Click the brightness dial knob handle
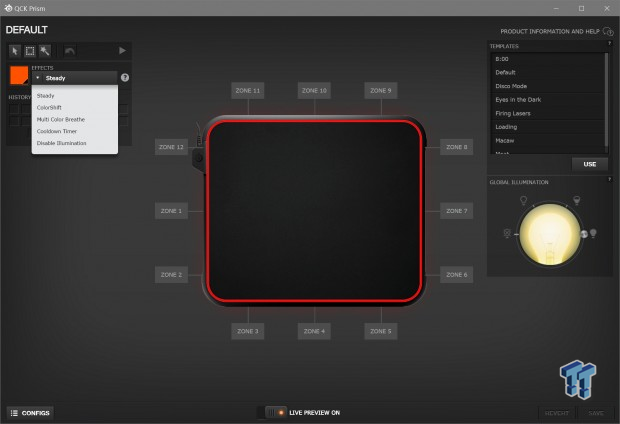The height and width of the screenshot is (424, 620). [584, 234]
